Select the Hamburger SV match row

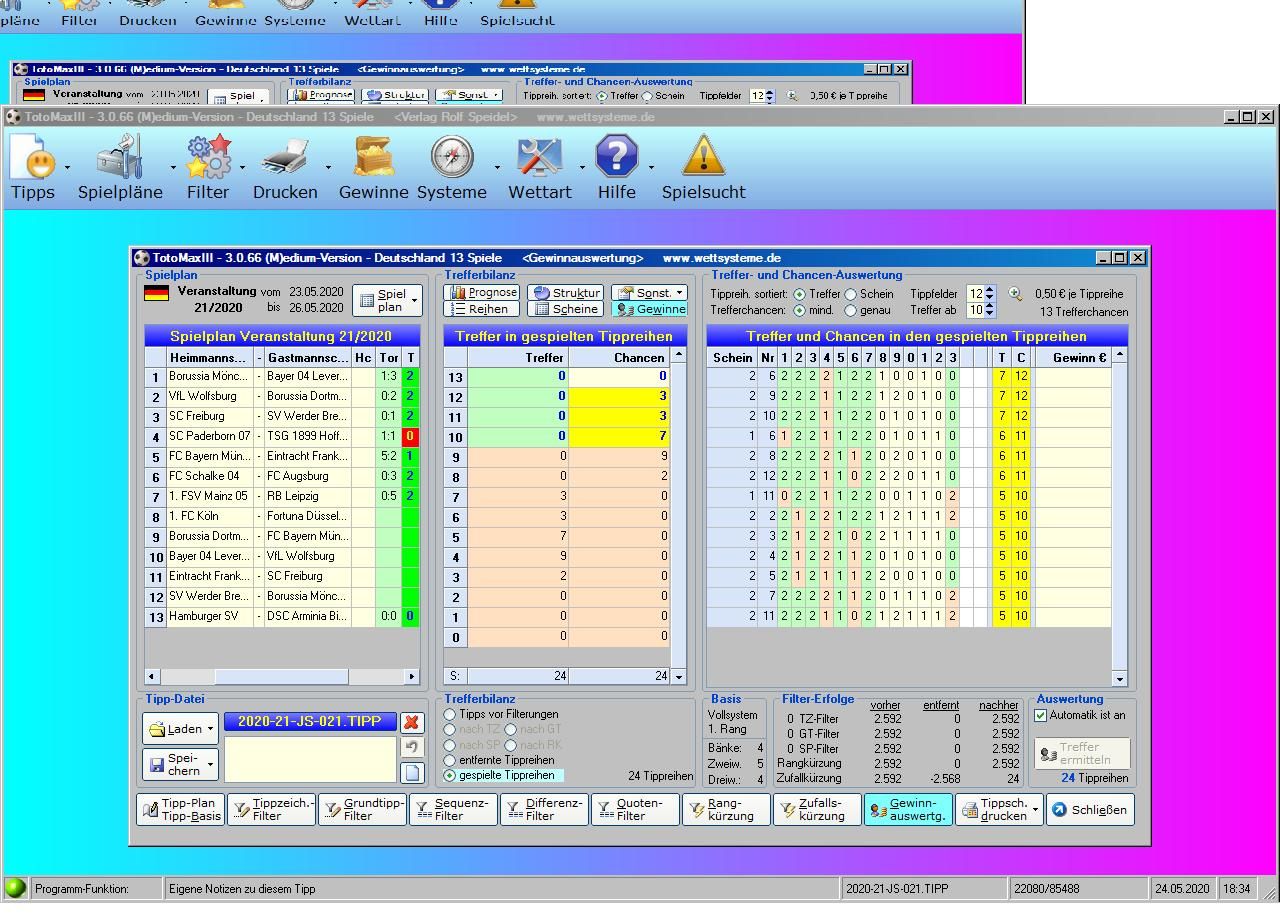coord(282,616)
